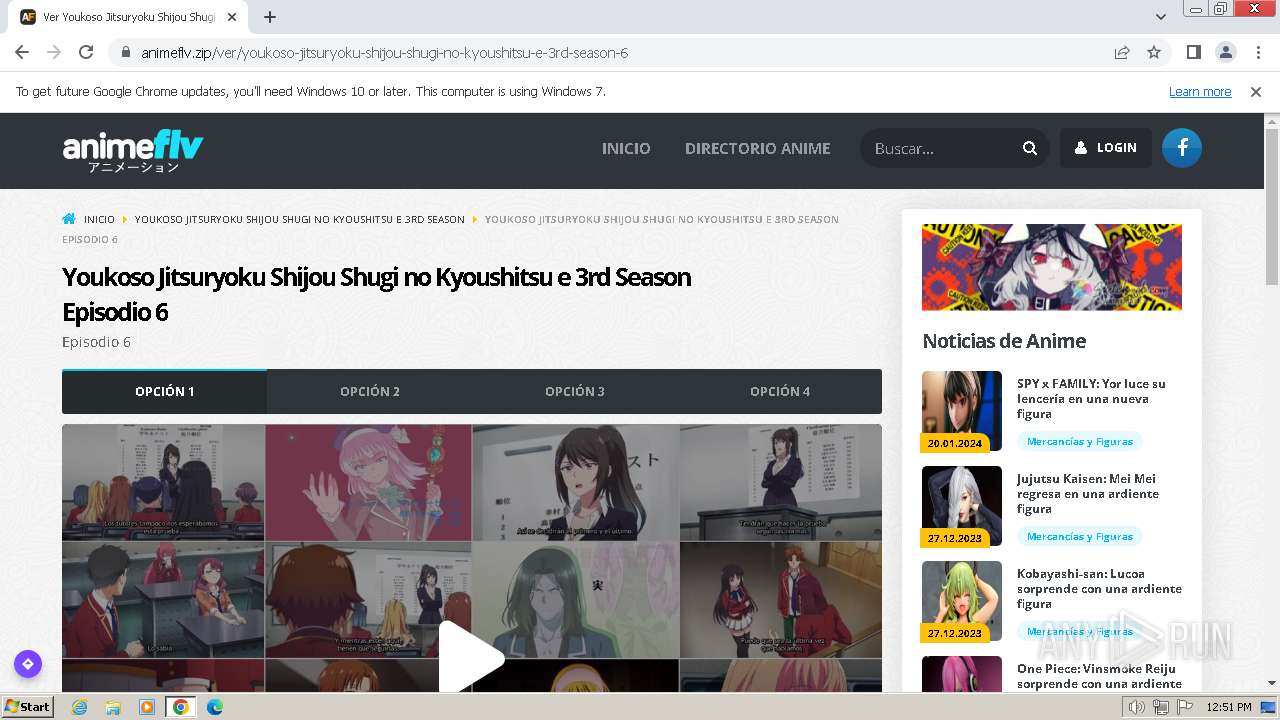Open the Windows Start button
Viewport: 1280px width, 720px height.
coord(28,706)
